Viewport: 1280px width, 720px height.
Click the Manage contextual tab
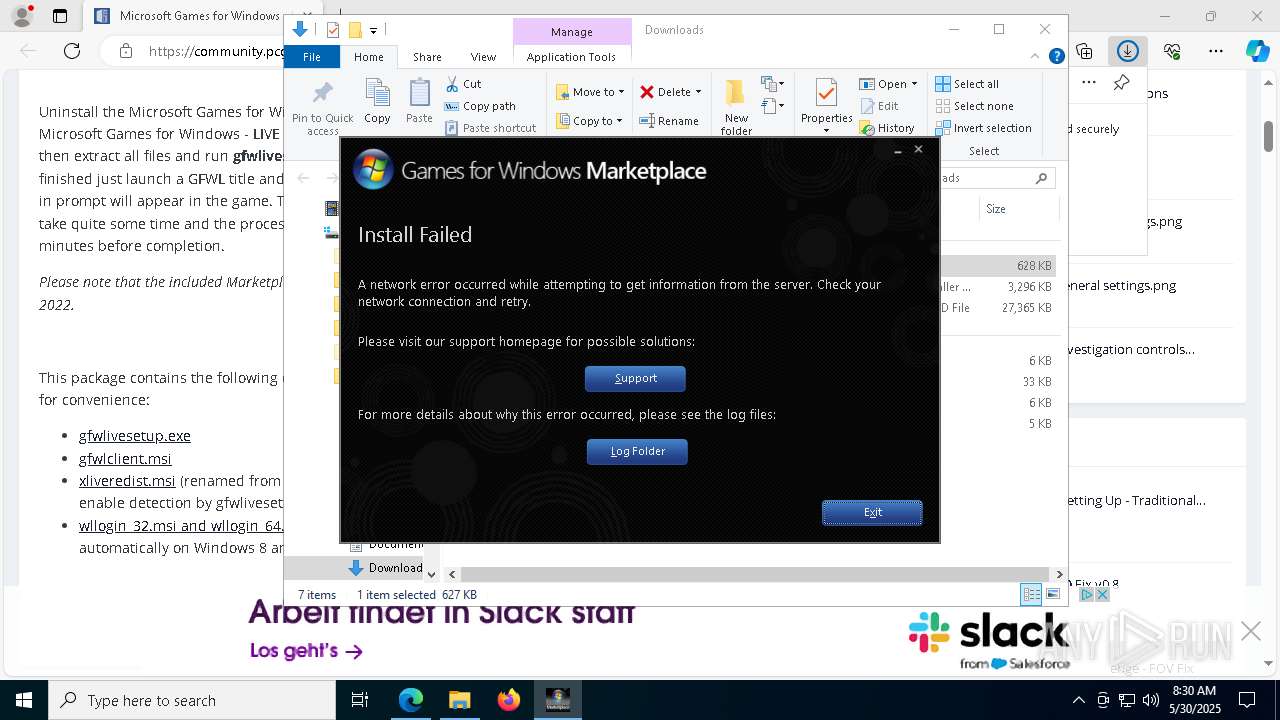point(572,32)
